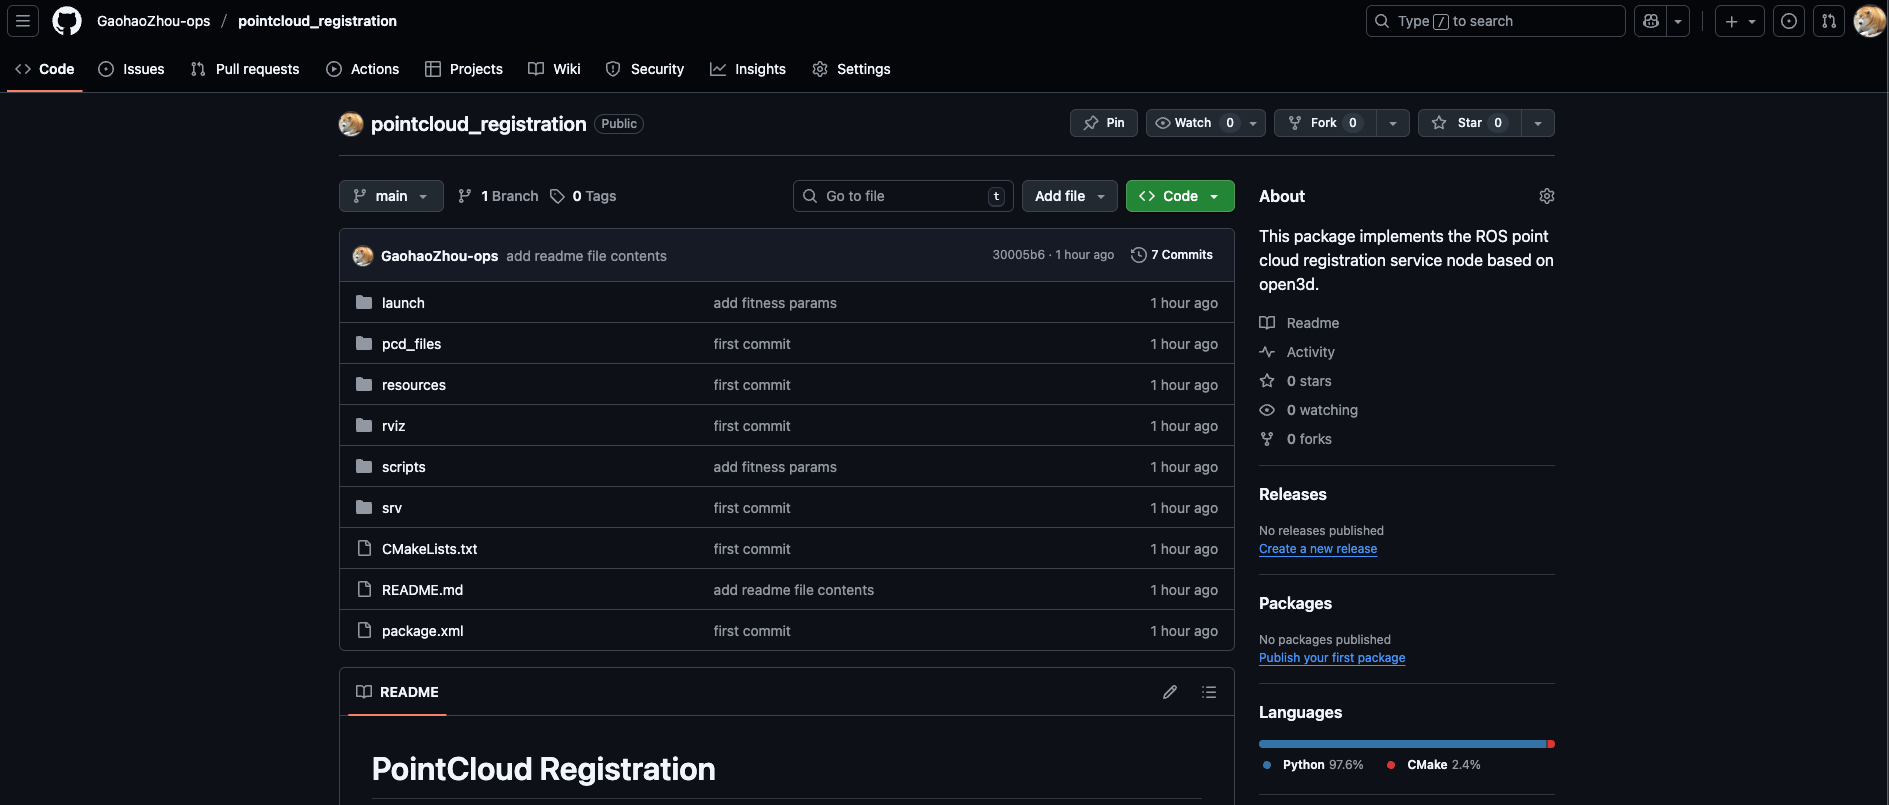Open the Activity link in About
Image resolution: width=1889 pixels, height=805 pixels.
coord(1297,352)
